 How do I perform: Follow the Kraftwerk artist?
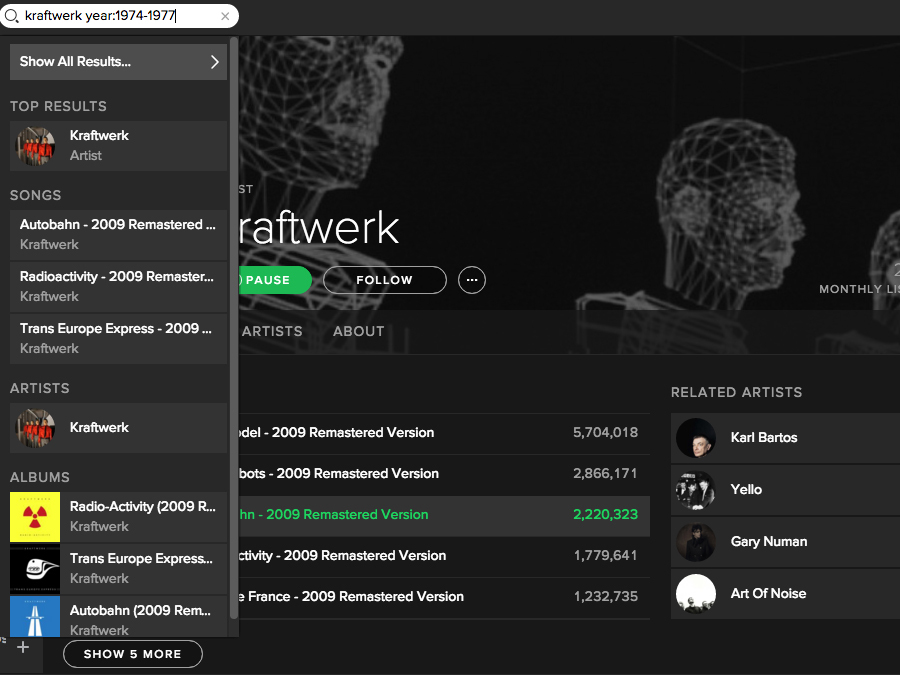(x=385, y=280)
